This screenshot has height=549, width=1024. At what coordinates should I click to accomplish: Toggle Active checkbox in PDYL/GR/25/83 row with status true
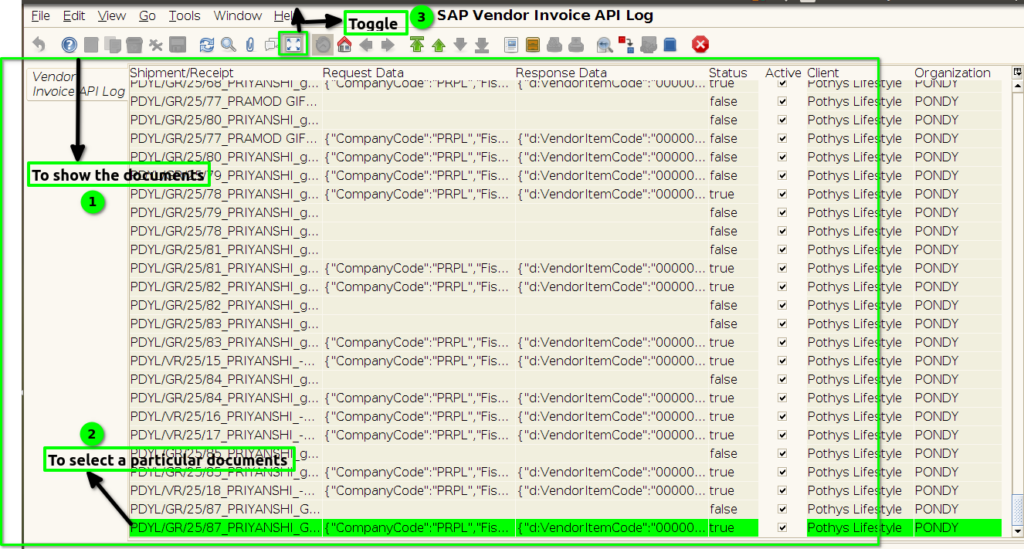pyautogui.click(x=782, y=342)
